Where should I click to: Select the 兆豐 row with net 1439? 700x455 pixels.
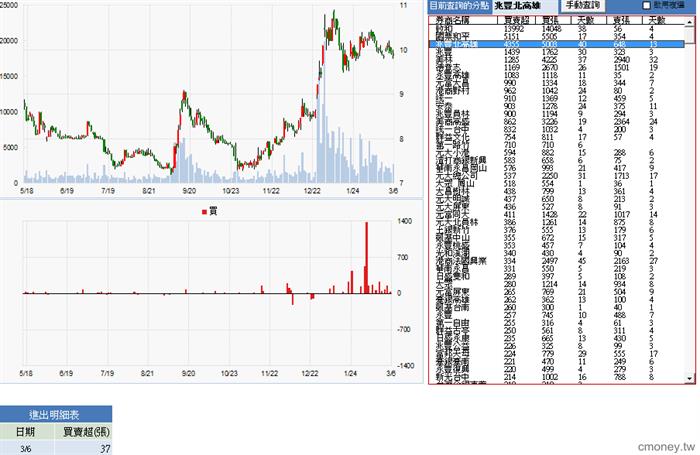click(557, 52)
